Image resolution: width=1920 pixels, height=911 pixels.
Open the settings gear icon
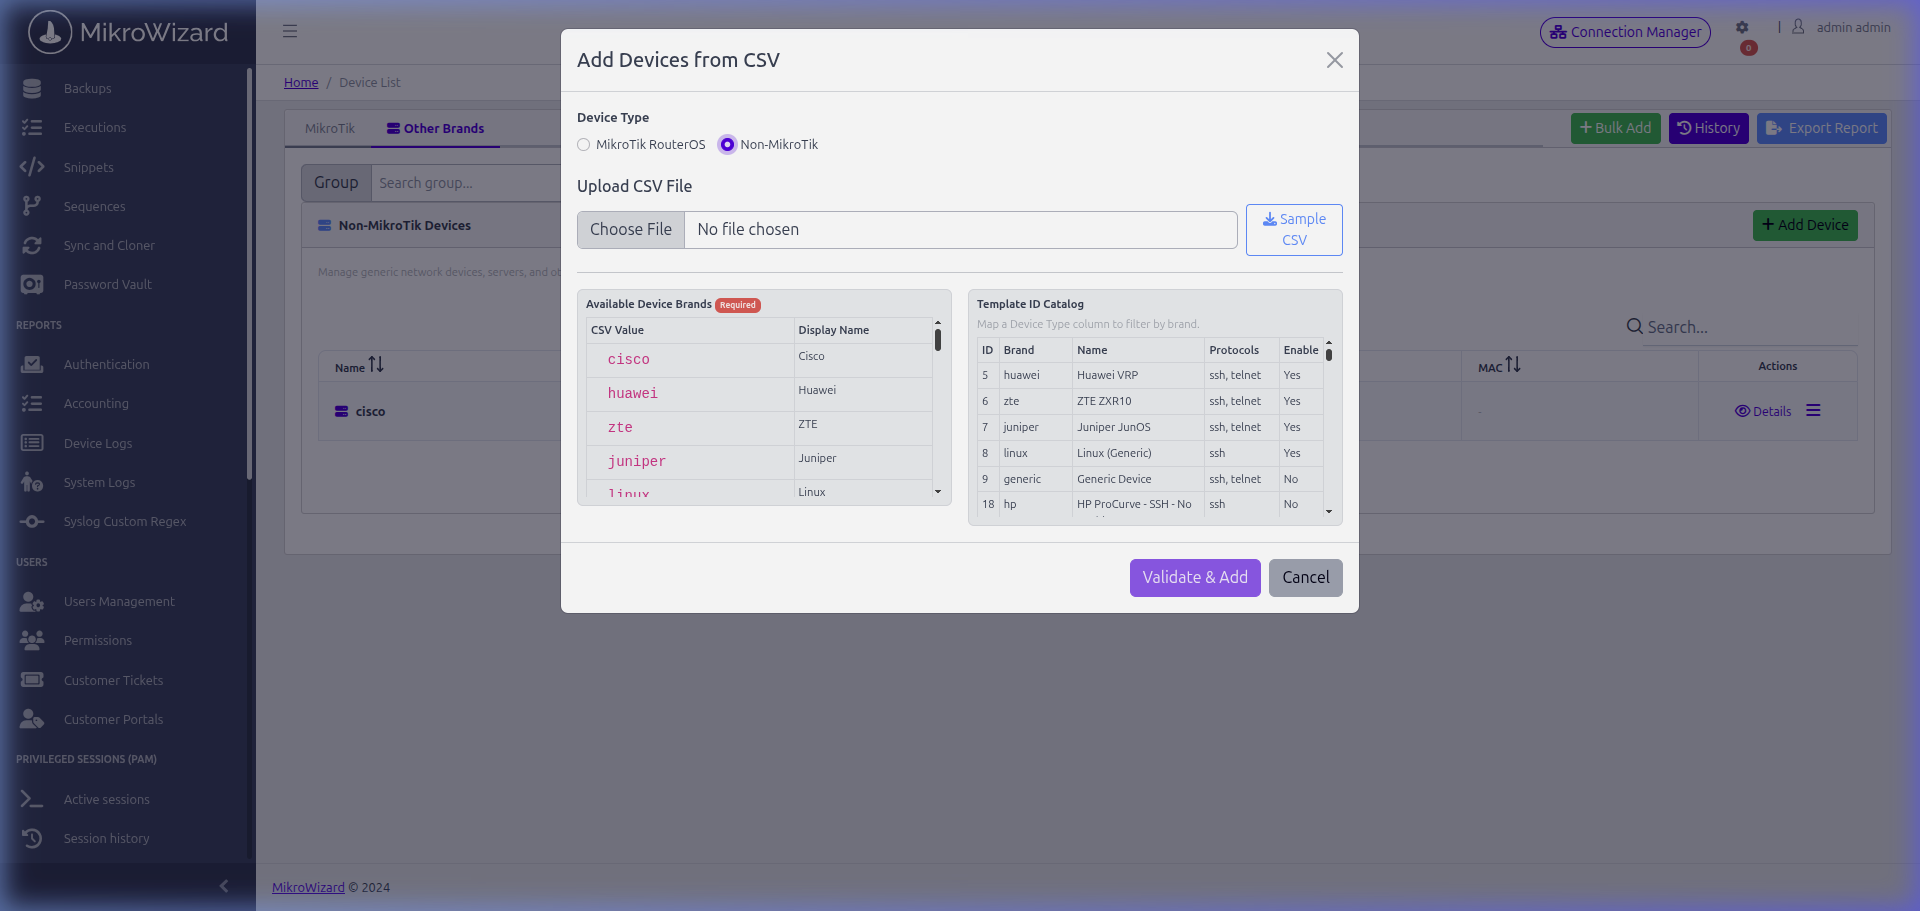(x=1742, y=28)
